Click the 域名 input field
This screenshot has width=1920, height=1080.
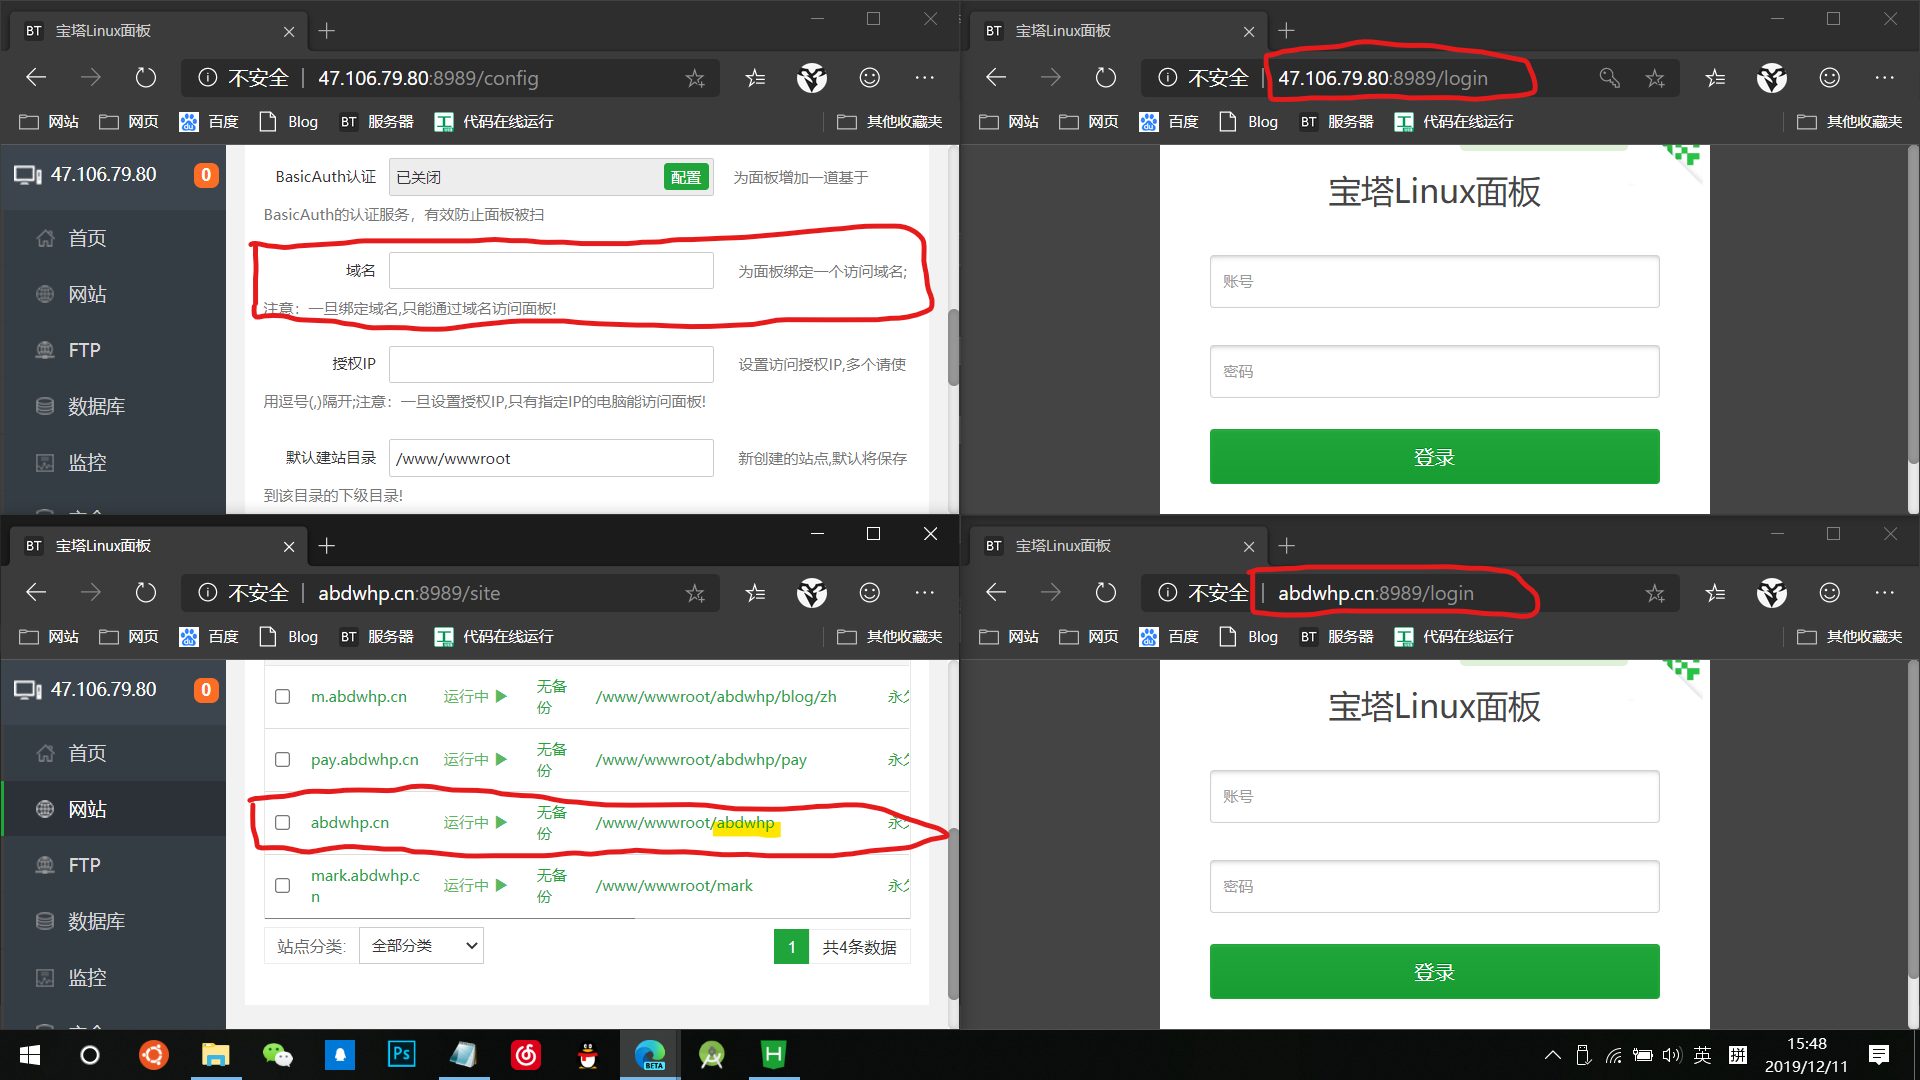pyautogui.click(x=551, y=271)
